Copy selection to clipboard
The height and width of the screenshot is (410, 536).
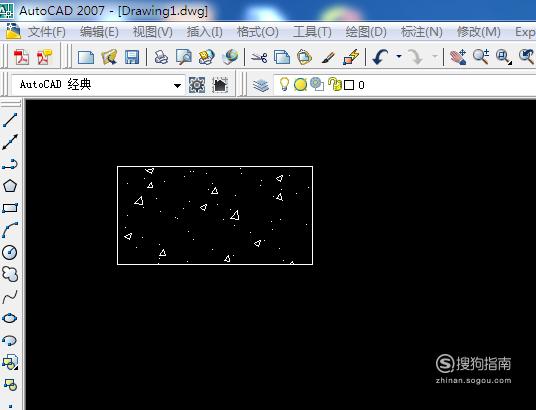click(x=282, y=57)
